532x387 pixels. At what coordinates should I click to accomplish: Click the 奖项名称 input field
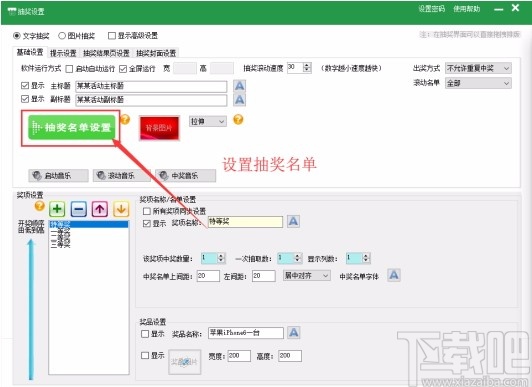coord(245,222)
